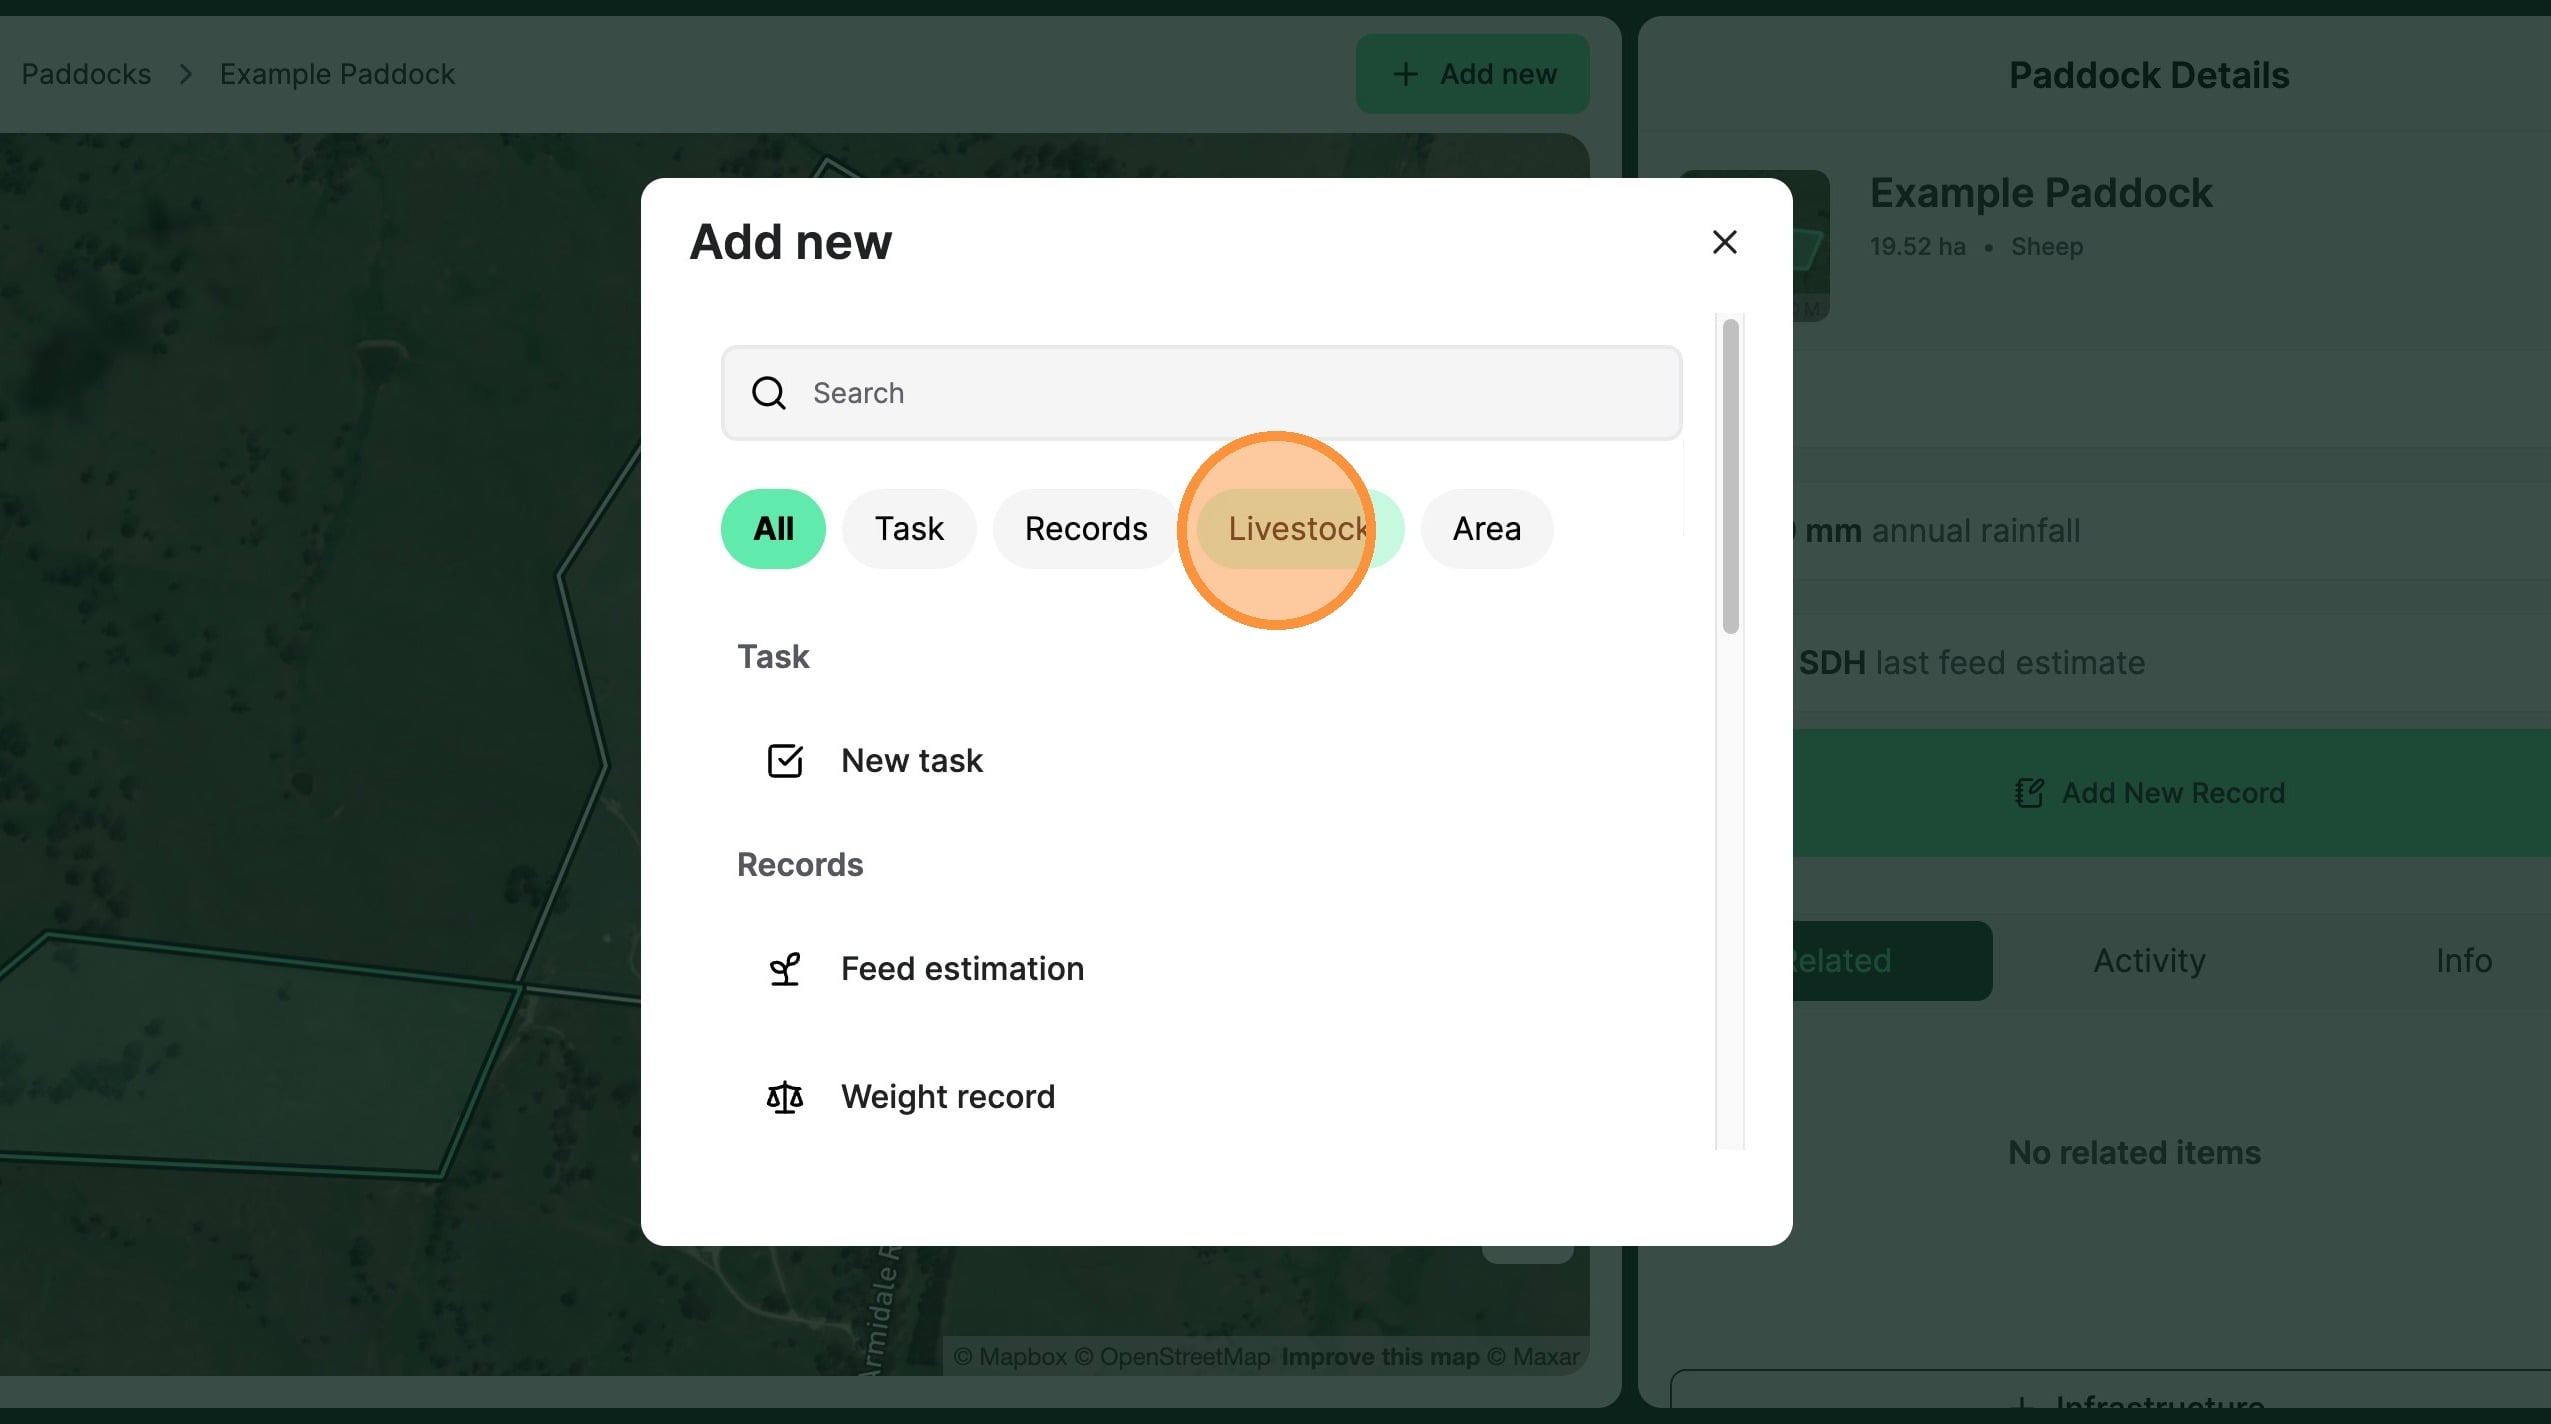2551x1424 pixels.
Task: Click the scales icon for Weight record
Action: pyautogui.click(x=784, y=1097)
